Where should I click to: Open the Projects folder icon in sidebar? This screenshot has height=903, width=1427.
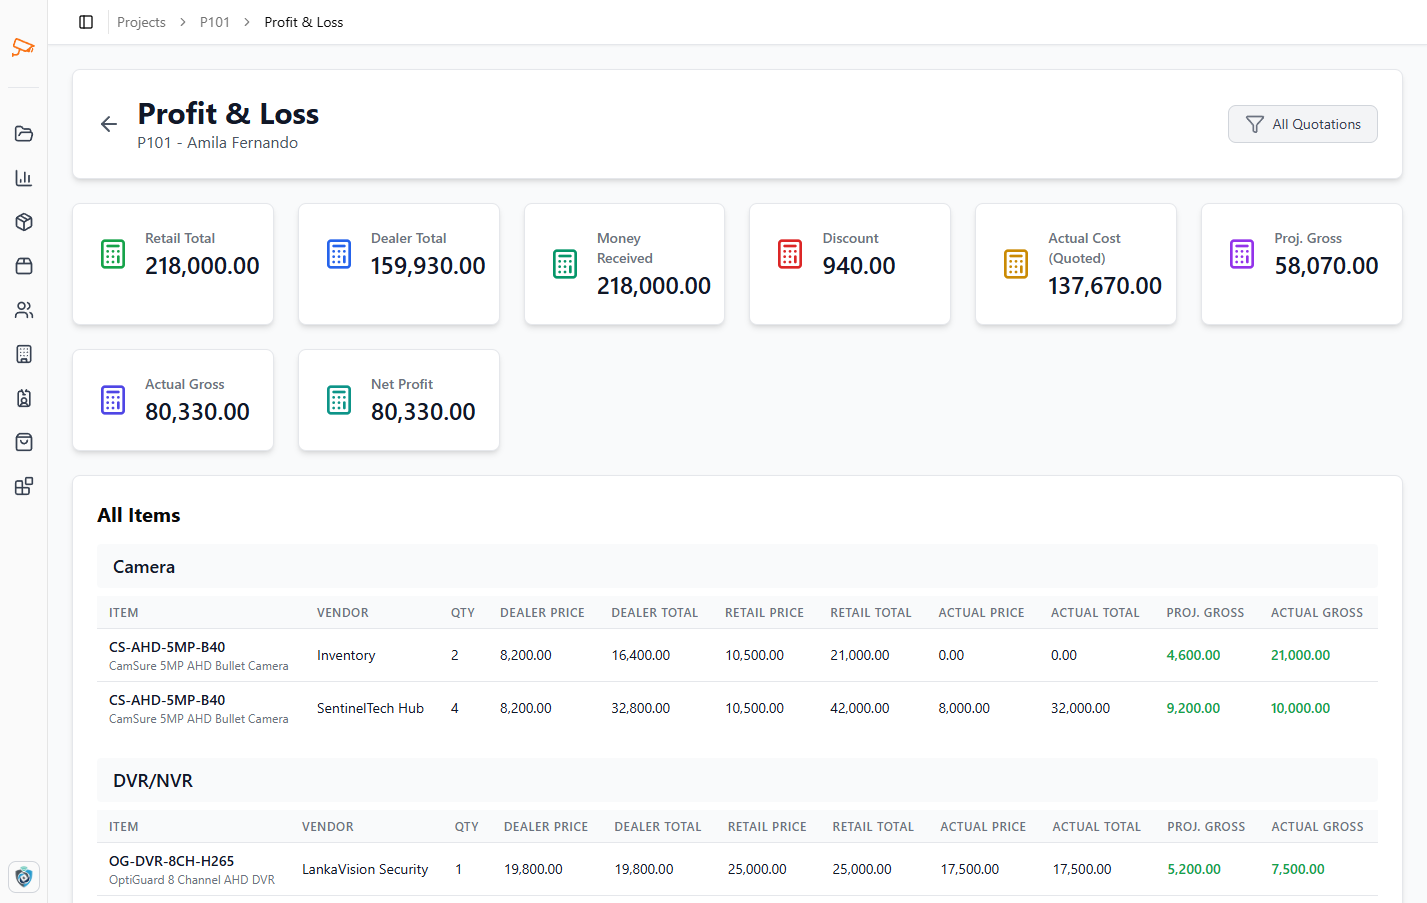point(23,133)
